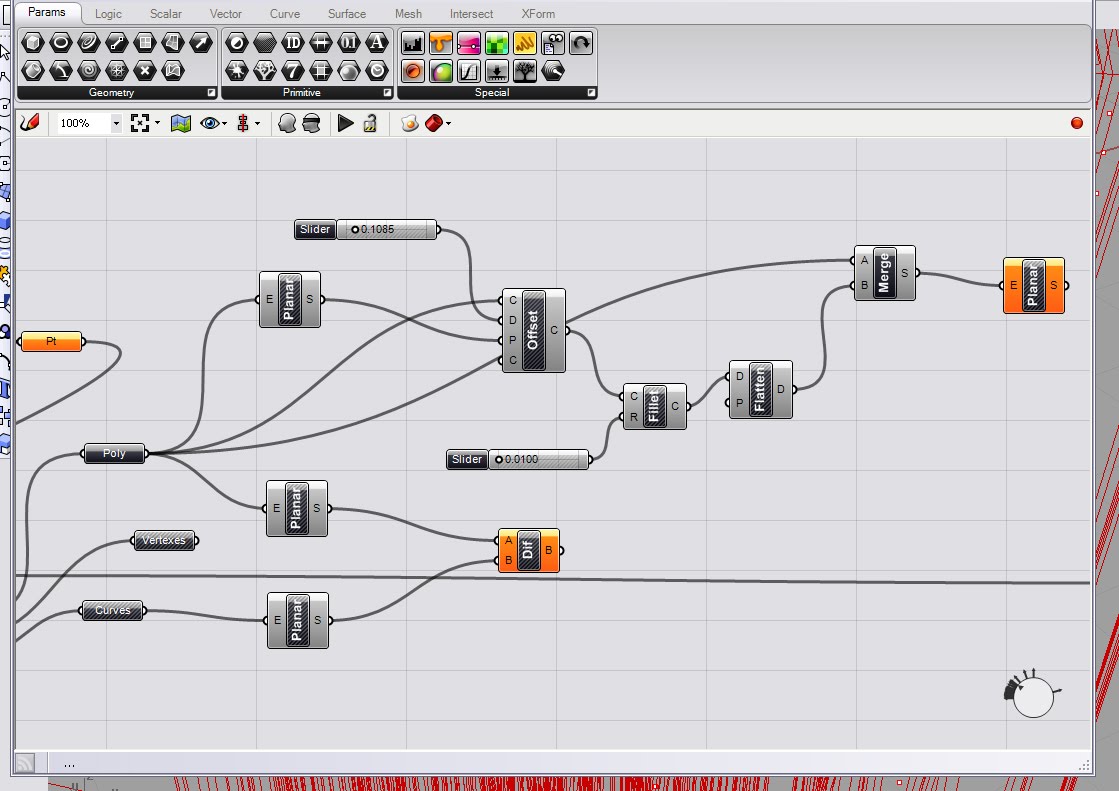The image size is (1119, 791).
Task: Expand the Primitive panel corner button
Action: [x=388, y=93]
